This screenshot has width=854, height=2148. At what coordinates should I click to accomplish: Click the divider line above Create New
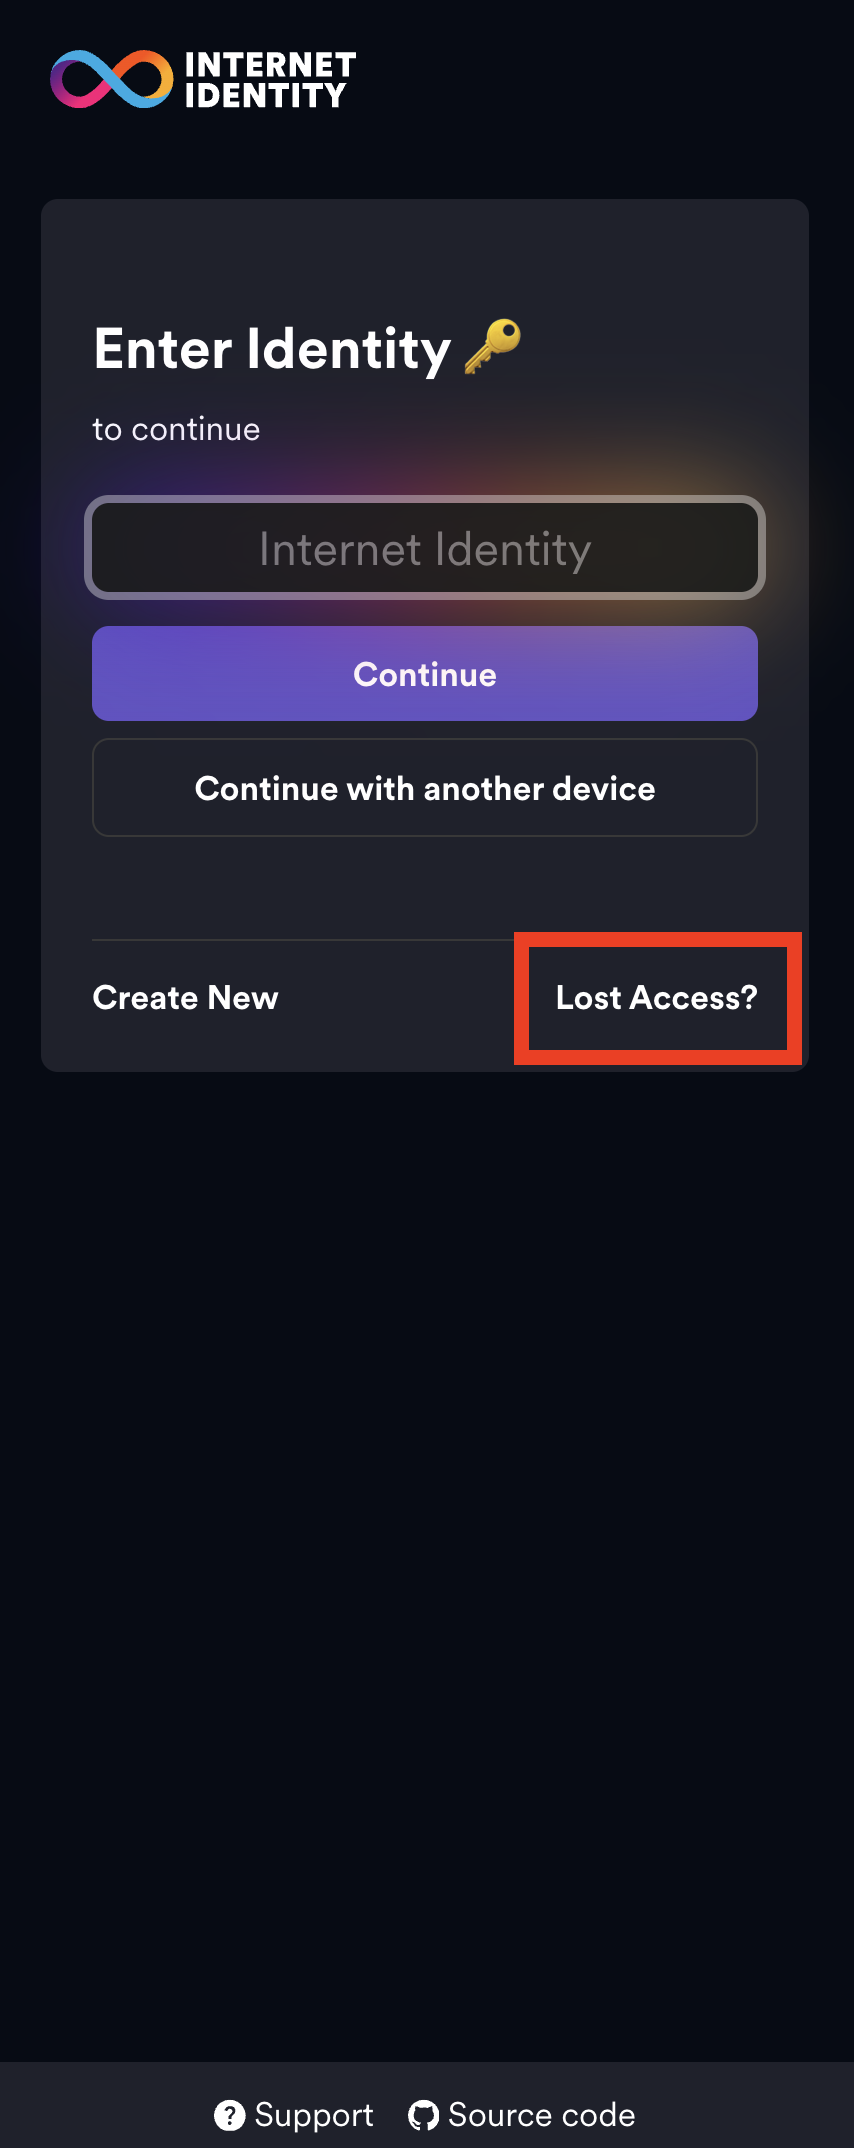click(300, 940)
